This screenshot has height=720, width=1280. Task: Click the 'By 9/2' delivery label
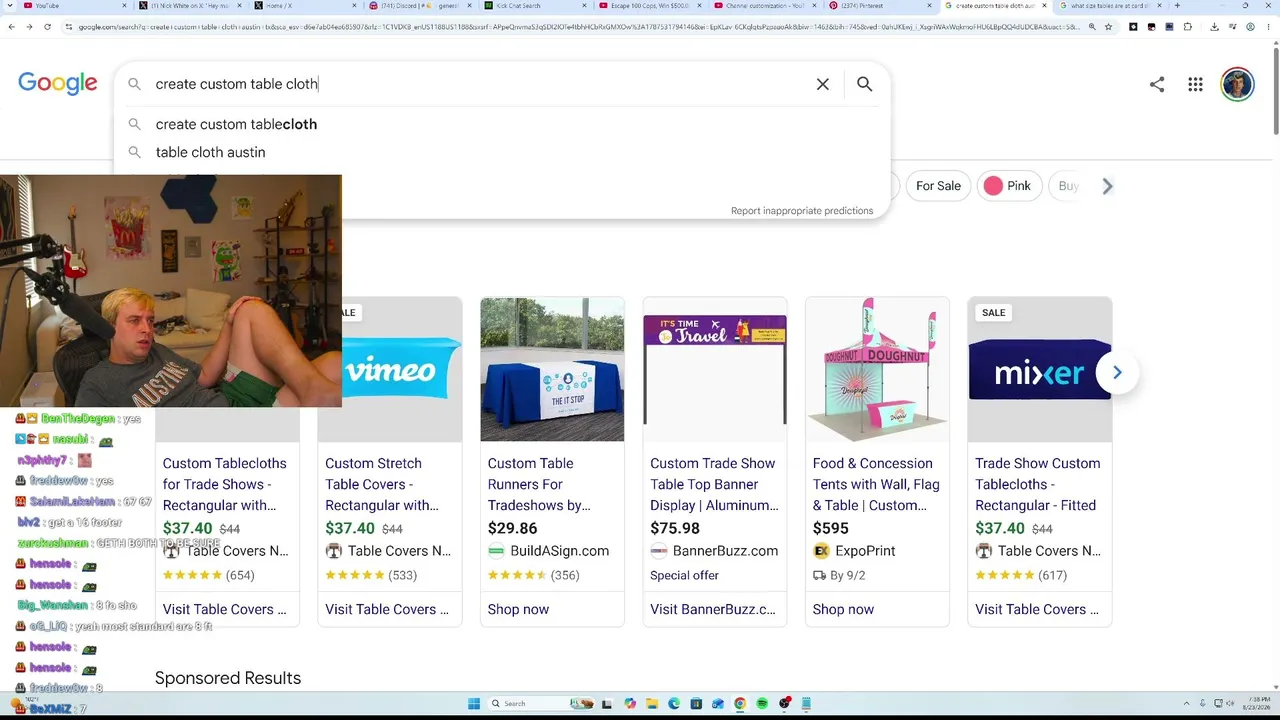[x=846, y=575]
